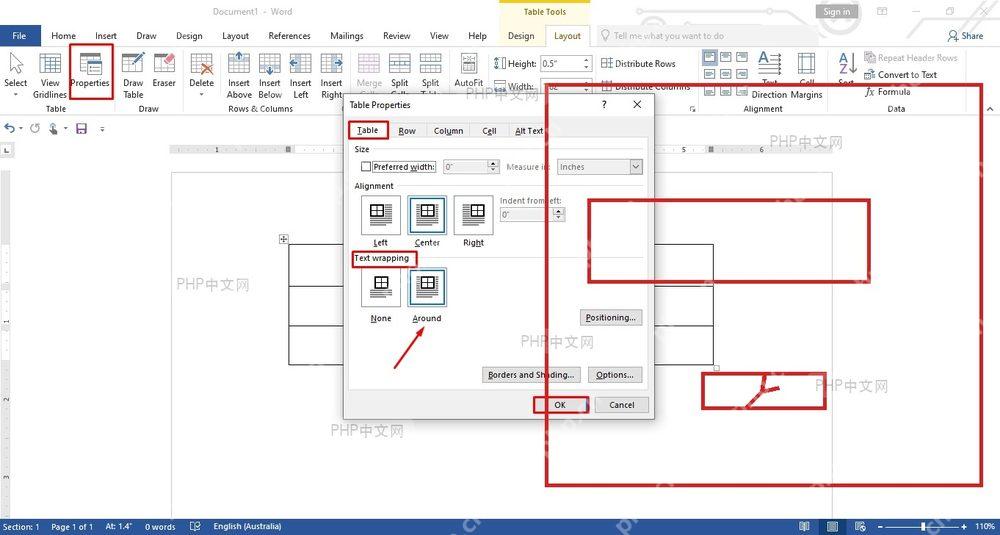Select Left table alignment in the dialog
The width and height of the screenshot is (1000, 535).
[x=381, y=216]
